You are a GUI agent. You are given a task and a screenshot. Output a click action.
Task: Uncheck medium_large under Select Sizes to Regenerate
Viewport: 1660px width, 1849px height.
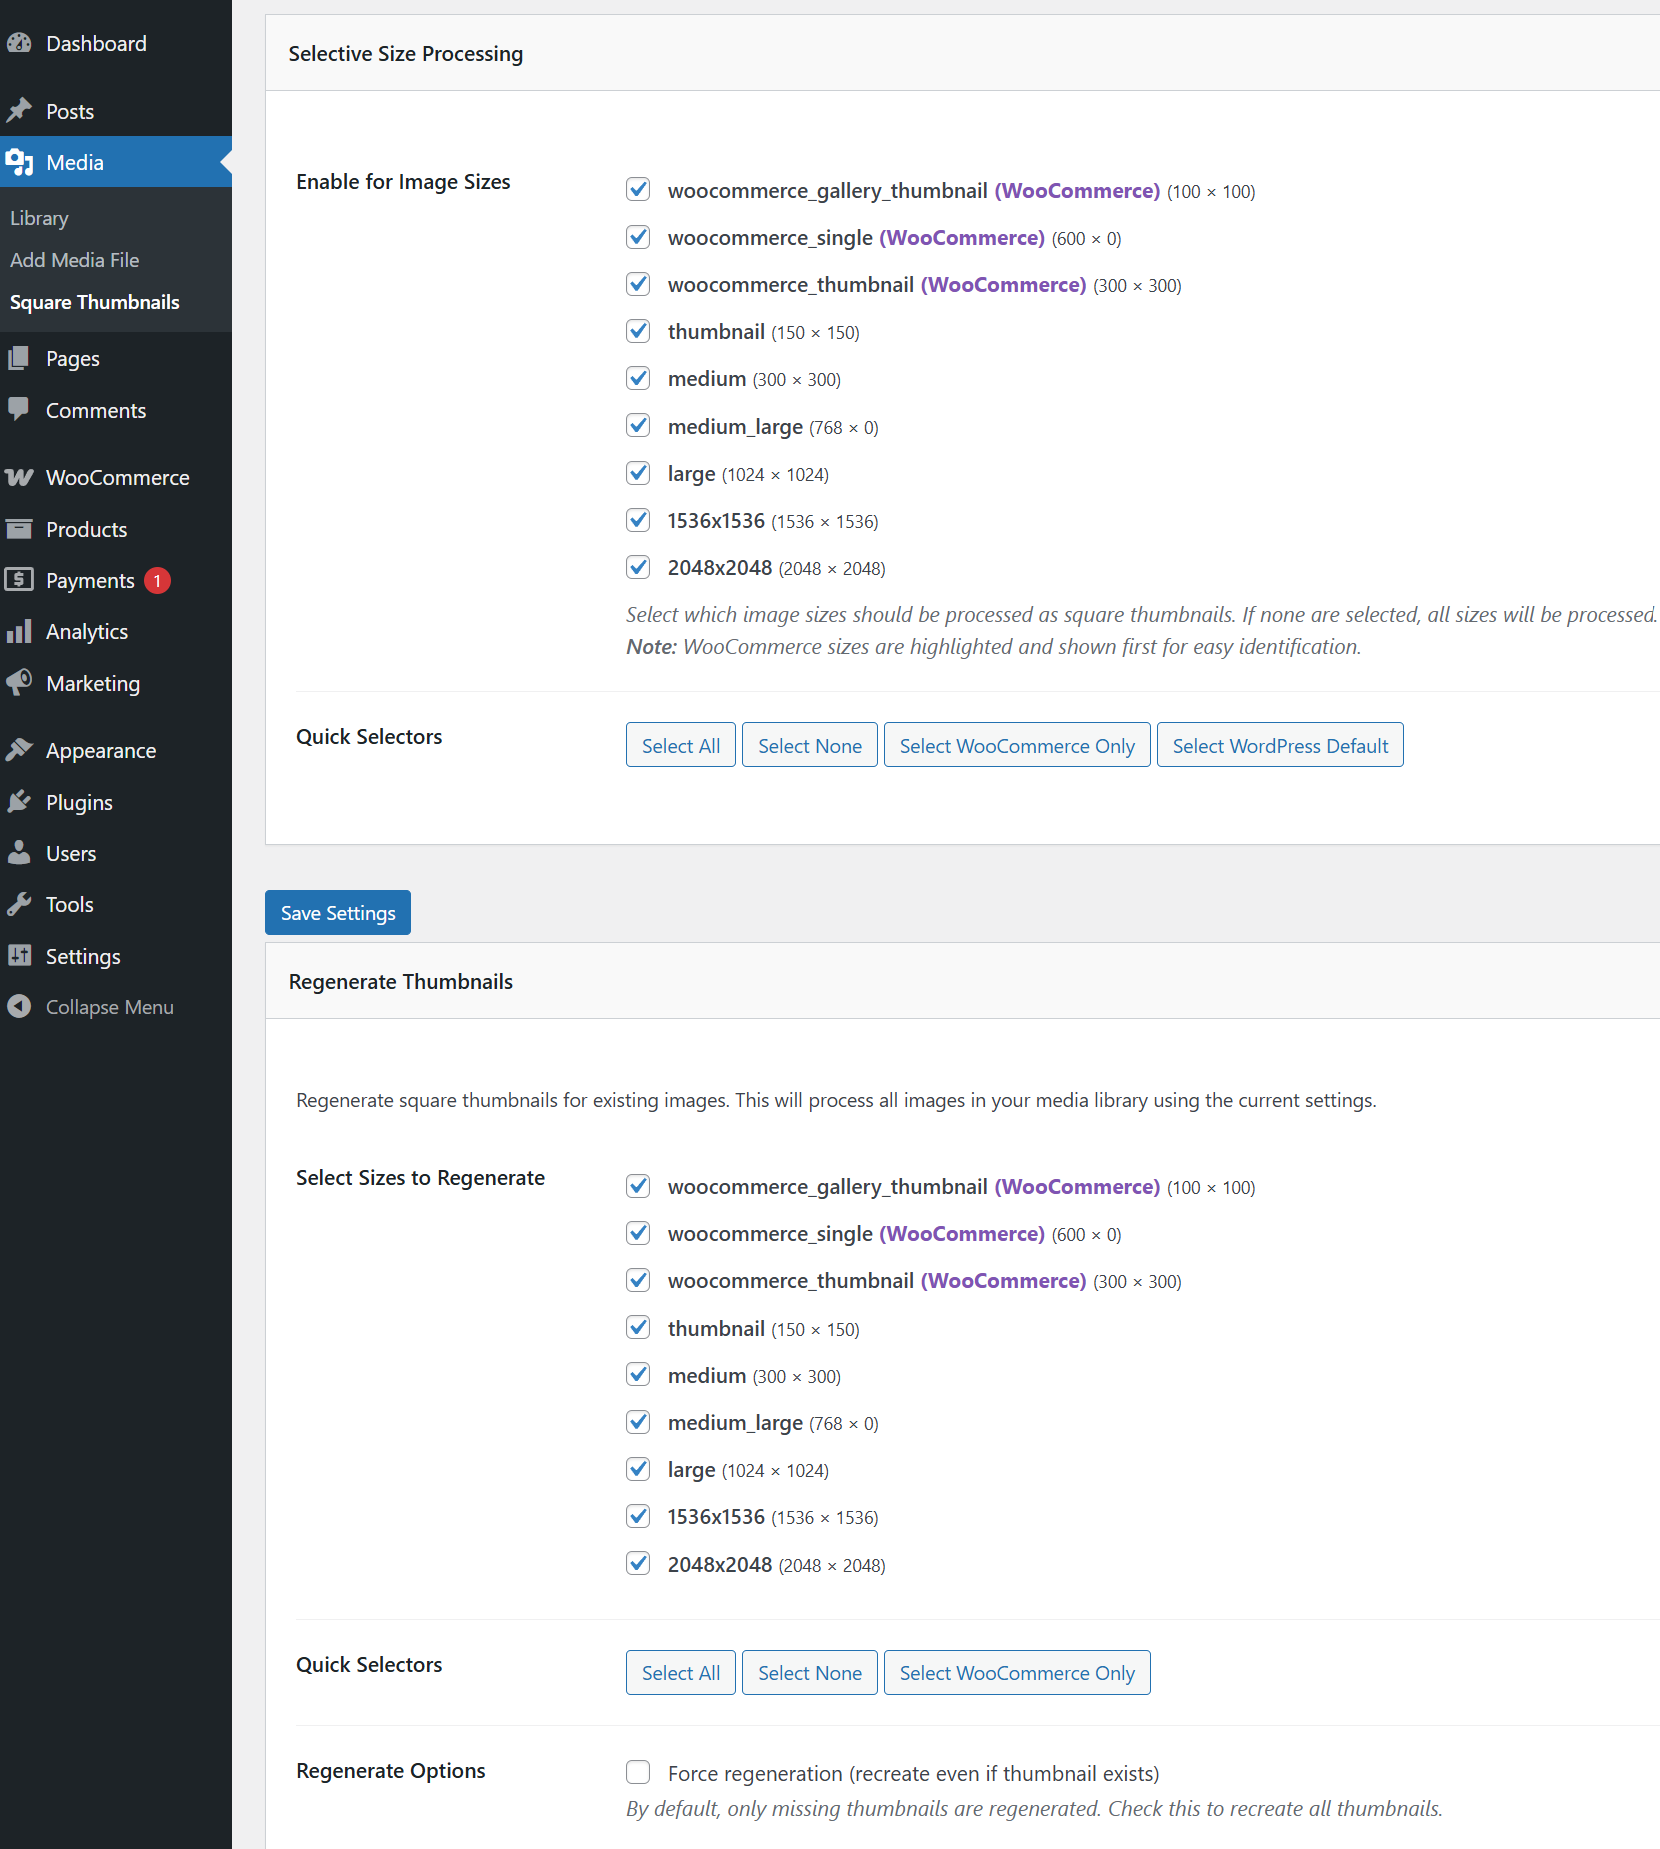pyautogui.click(x=638, y=1422)
